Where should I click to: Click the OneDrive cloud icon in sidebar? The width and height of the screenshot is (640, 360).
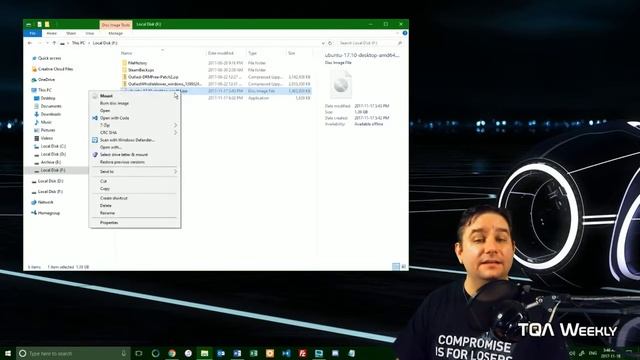(x=34, y=80)
